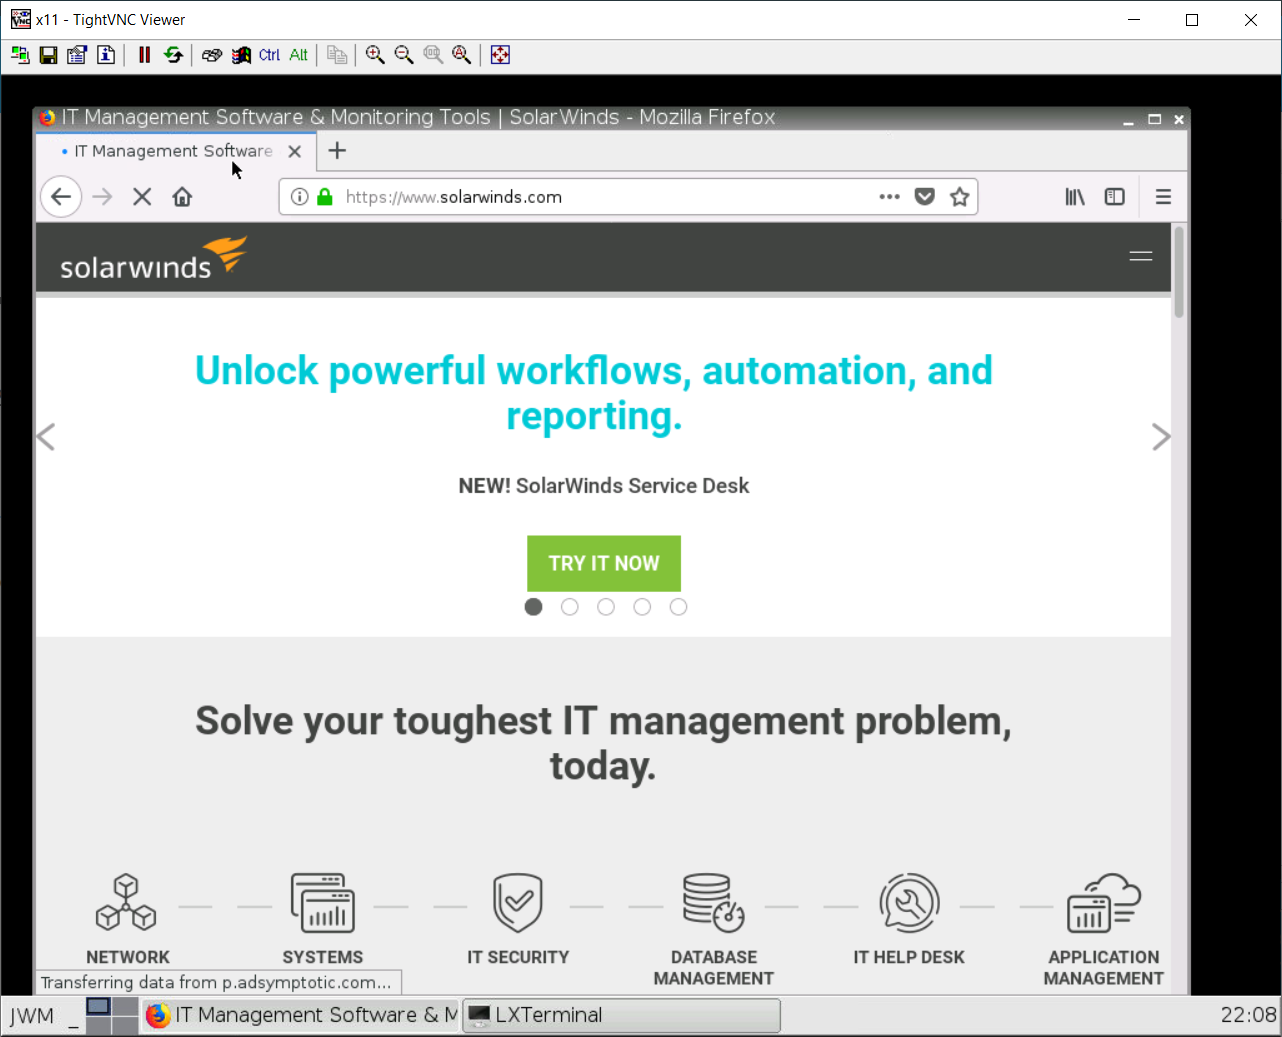This screenshot has width=1282, height=1037.
Task: Select first carousel dot indicator
Action: 534,607
